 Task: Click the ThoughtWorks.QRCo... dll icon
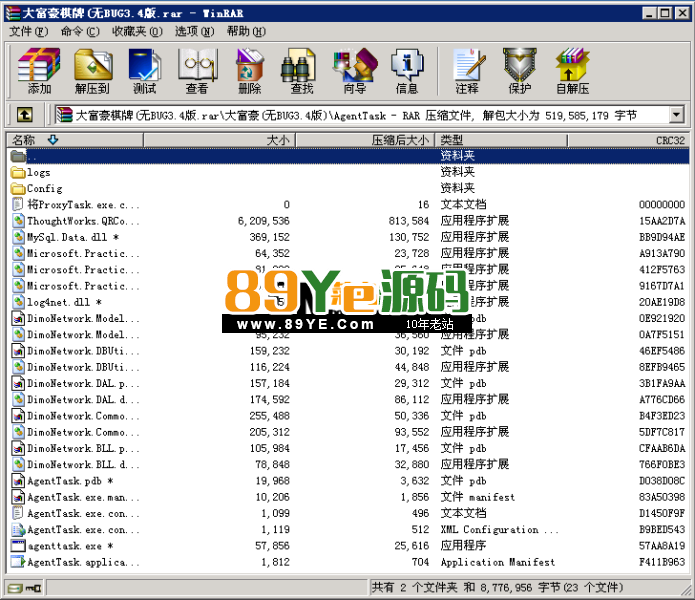pos(18,221)
